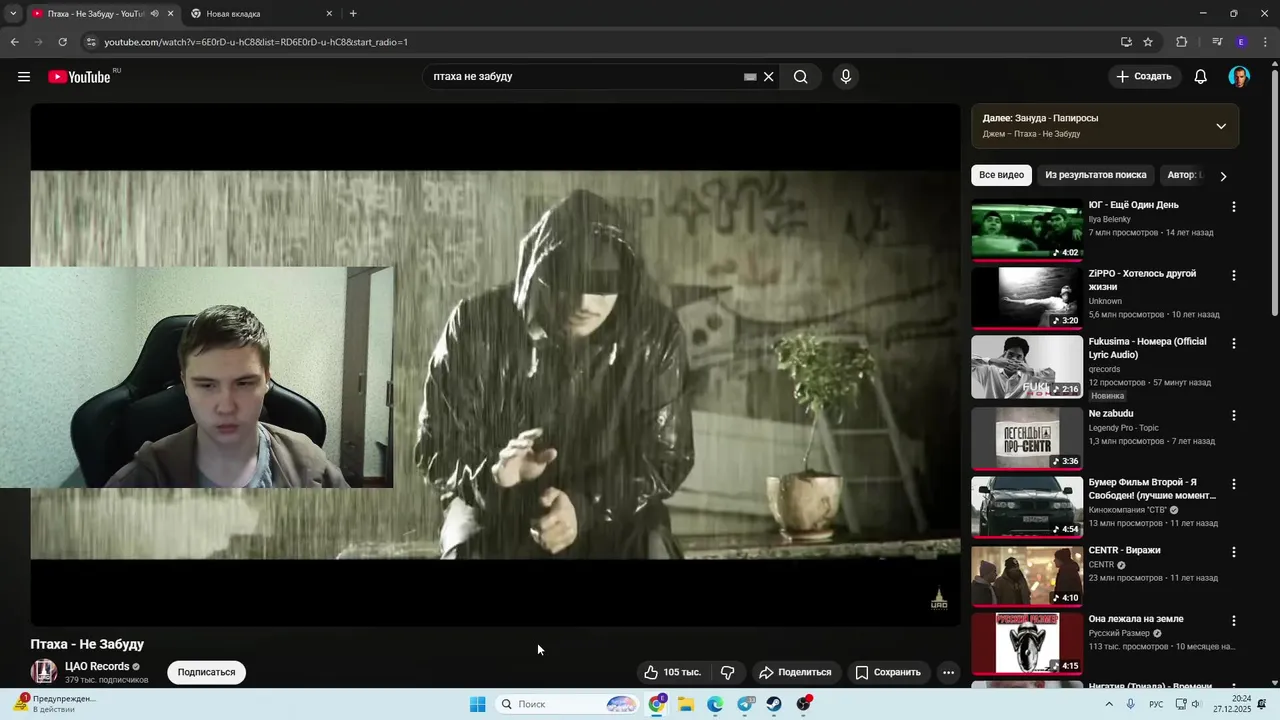Image resolution: width=1280 pixels, height=720 pixels.
Task: Expand the Далее playlist panel chevron
Action: (1221, 126)
